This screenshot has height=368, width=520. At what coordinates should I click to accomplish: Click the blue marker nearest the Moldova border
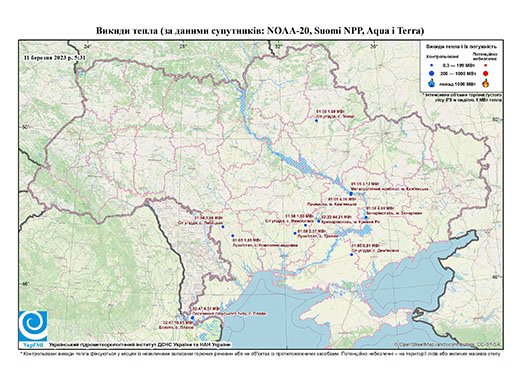coord(223,227)
